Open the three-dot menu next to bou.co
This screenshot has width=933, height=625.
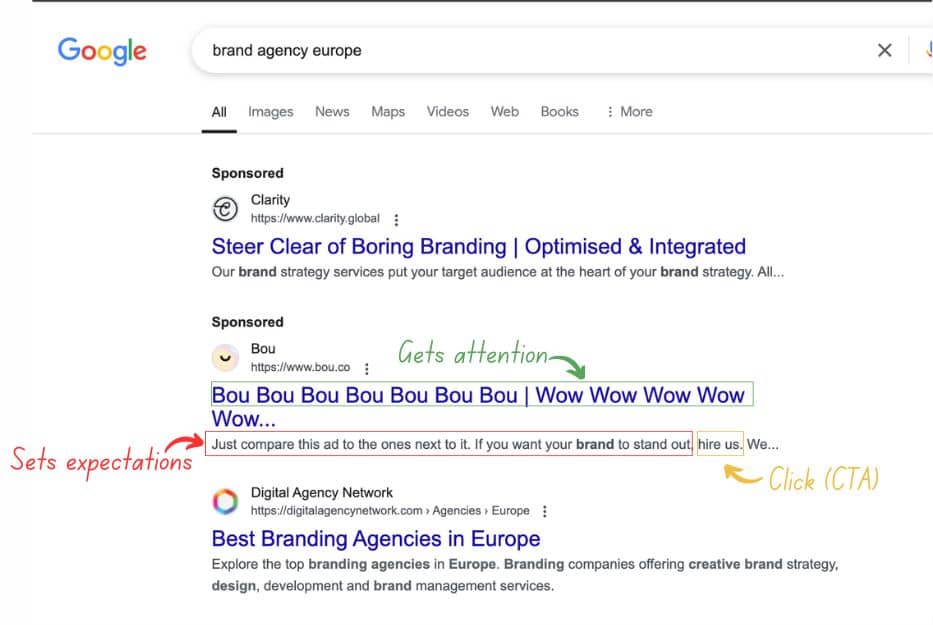click(x=367, y=368)
